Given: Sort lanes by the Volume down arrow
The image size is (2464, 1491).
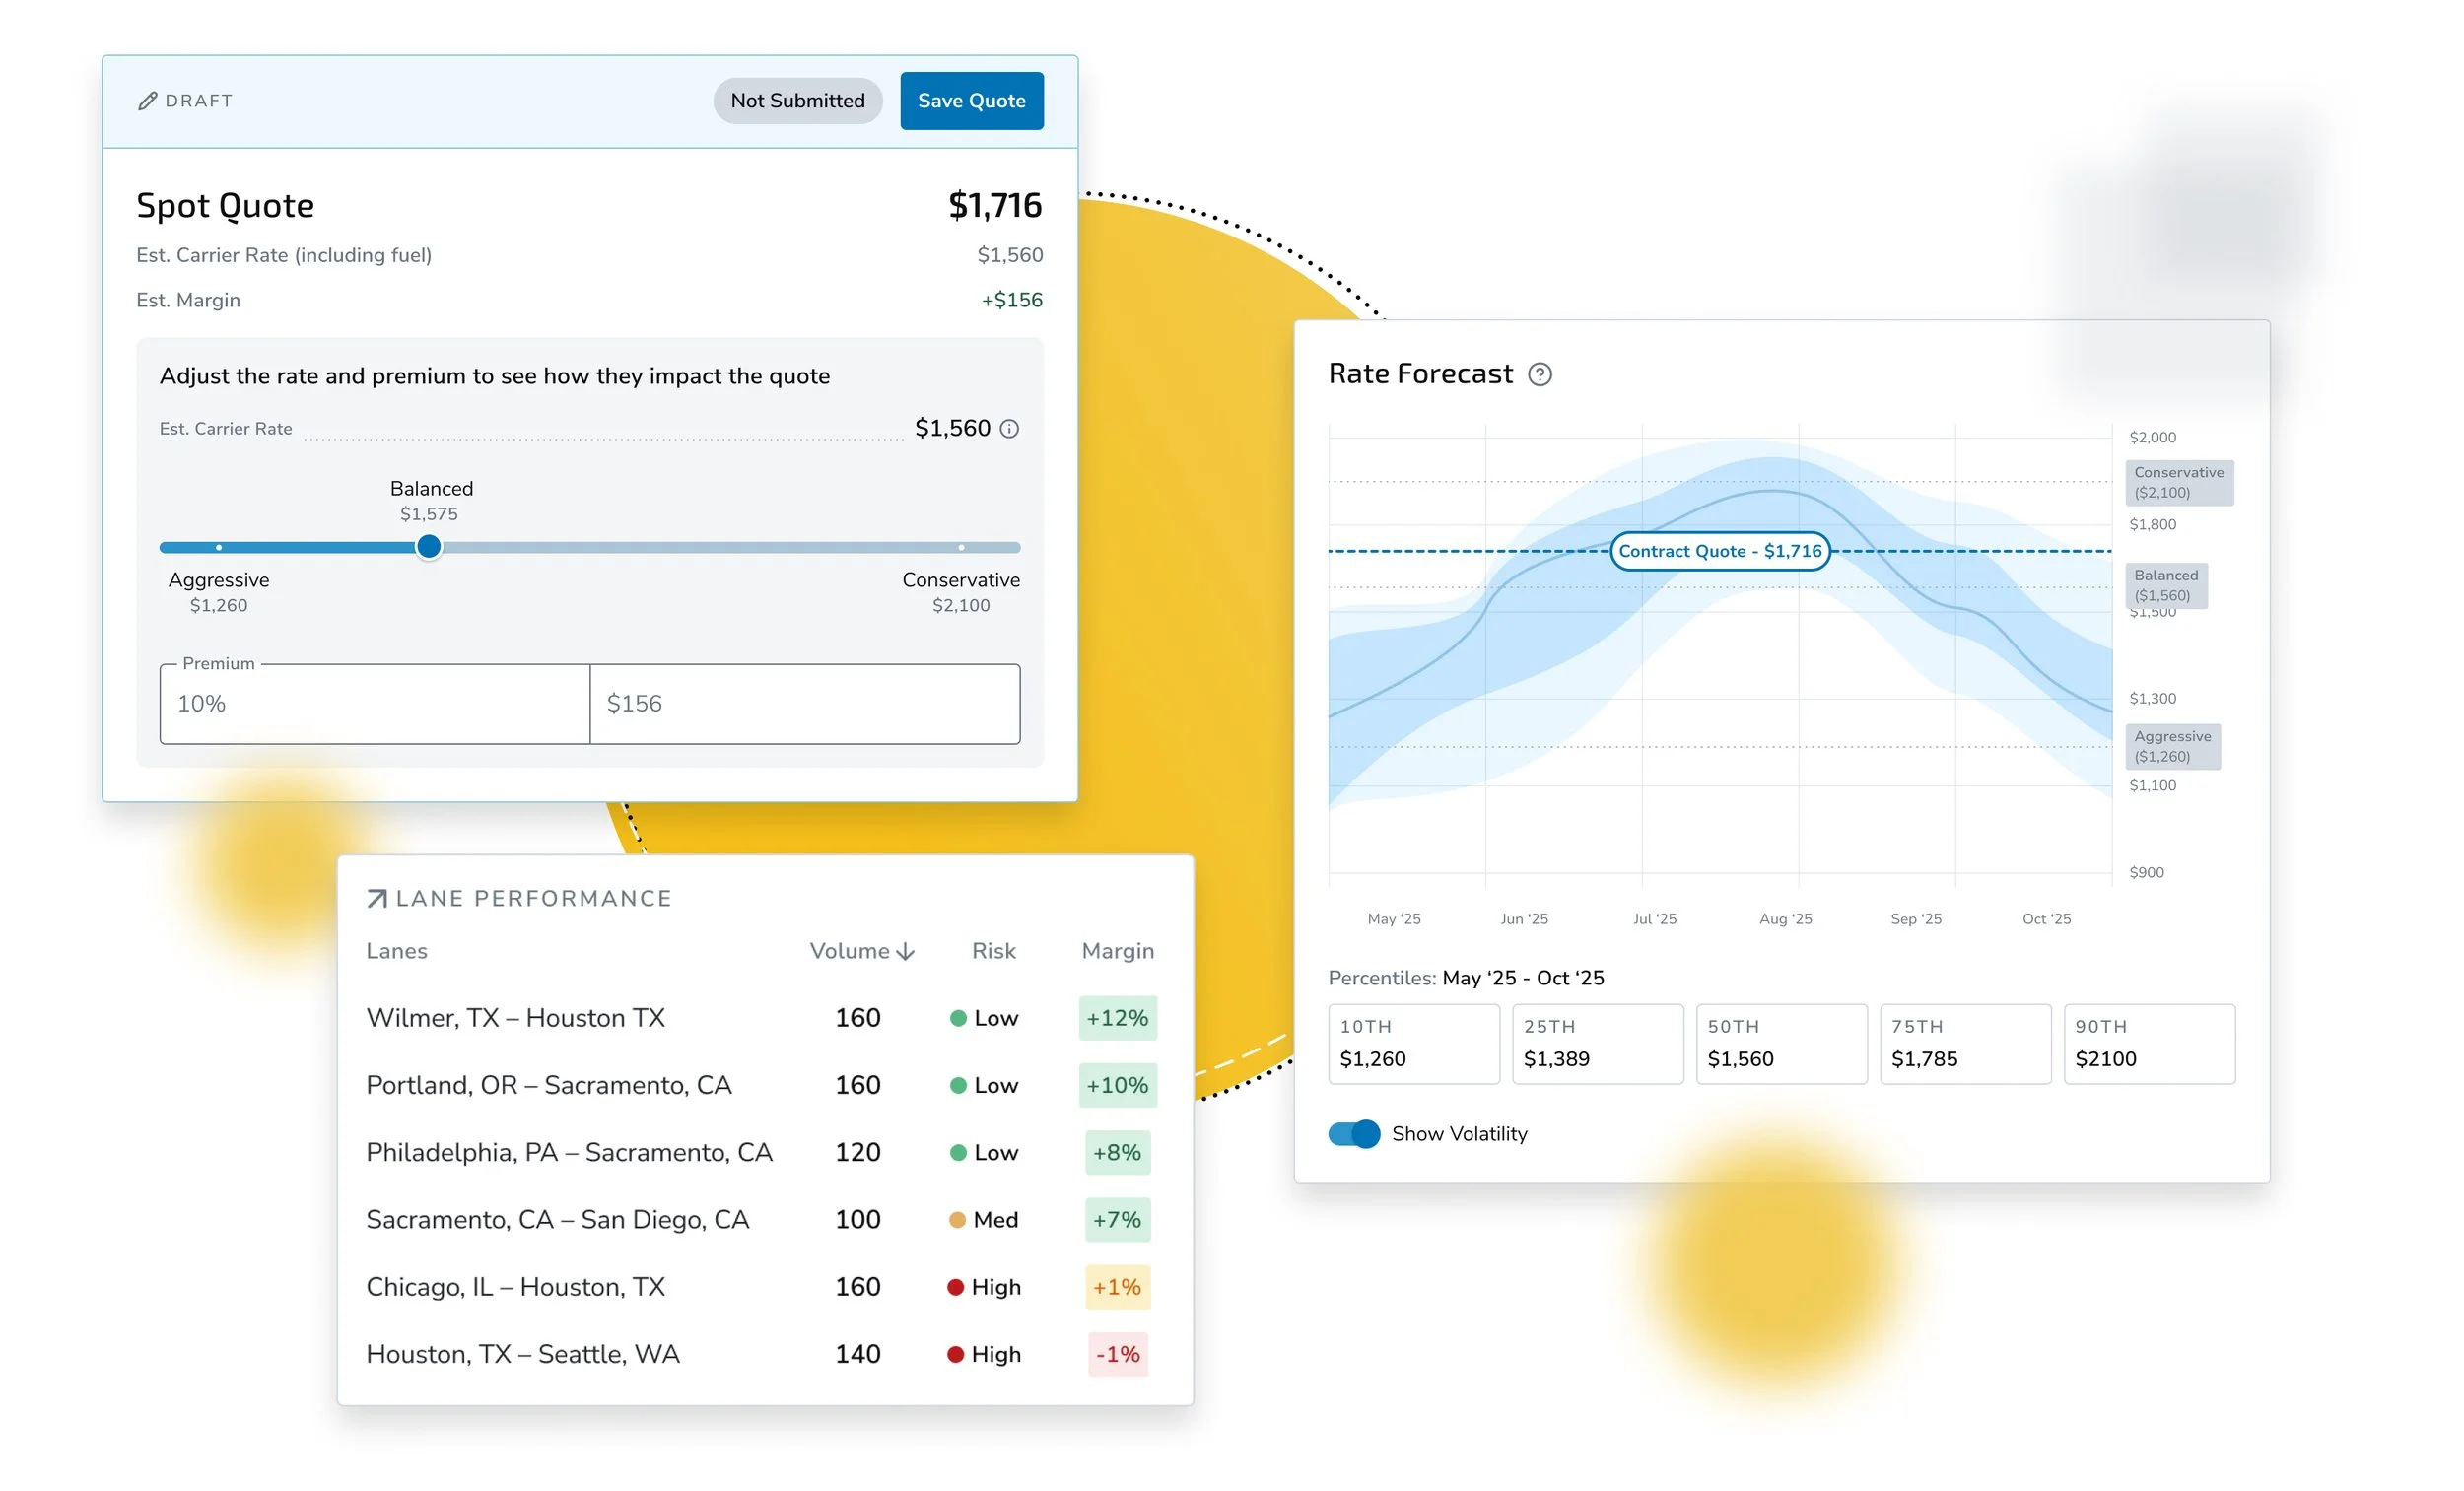Looking at the screenshot, I should (905, 952).
